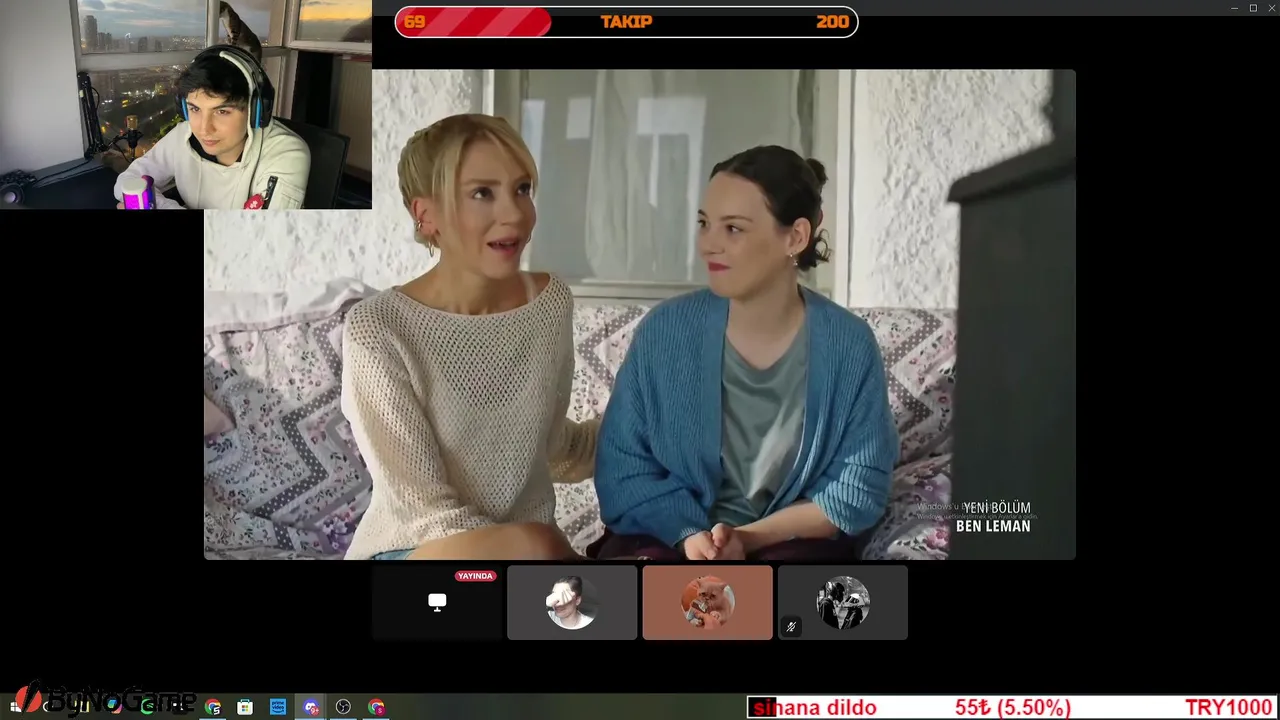The image size is (1280, 720).
Task: Select the participant covering face with hand
Action: 572,602
